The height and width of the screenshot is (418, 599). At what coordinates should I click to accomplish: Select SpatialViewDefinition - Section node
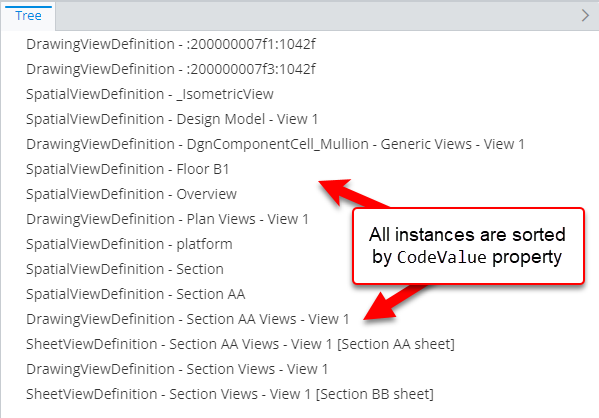[x=125, y=269]
